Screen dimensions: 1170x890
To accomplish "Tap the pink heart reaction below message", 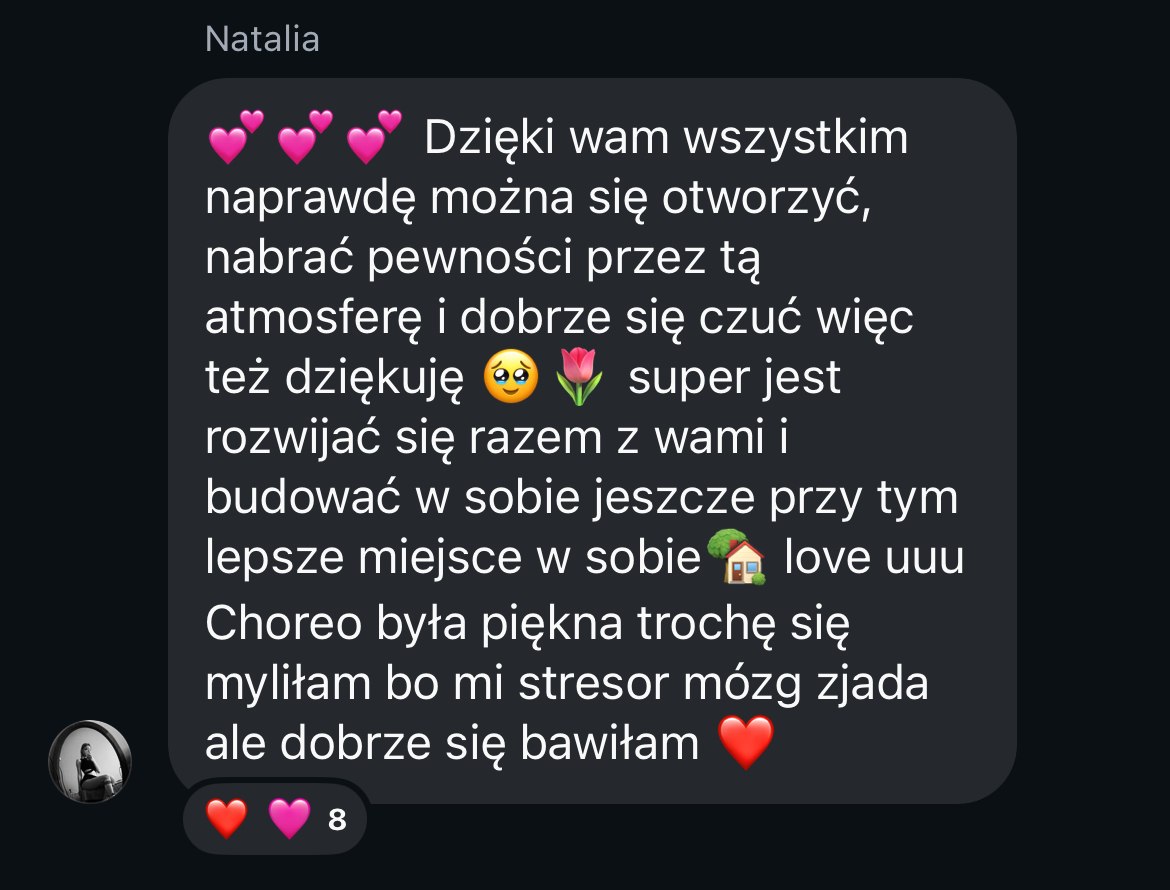I will pos(290,818).
